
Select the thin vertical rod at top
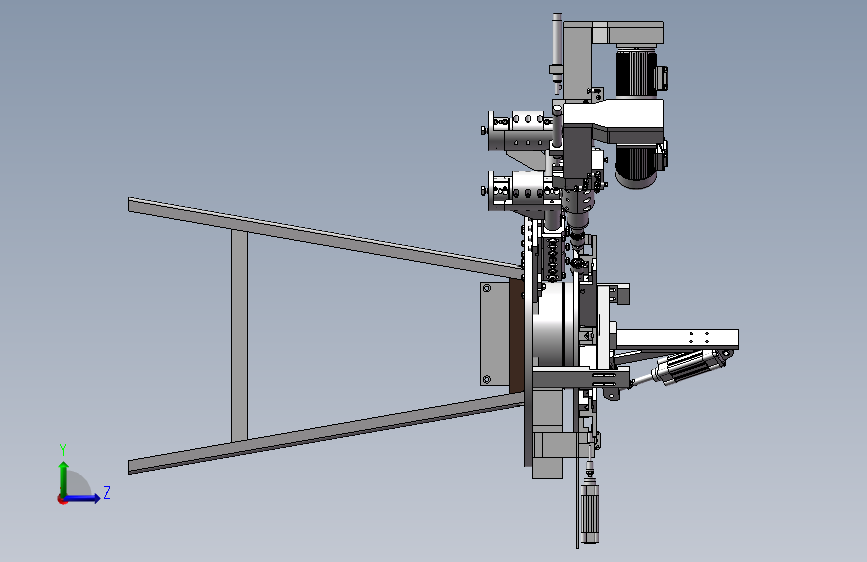pos(557,53)
